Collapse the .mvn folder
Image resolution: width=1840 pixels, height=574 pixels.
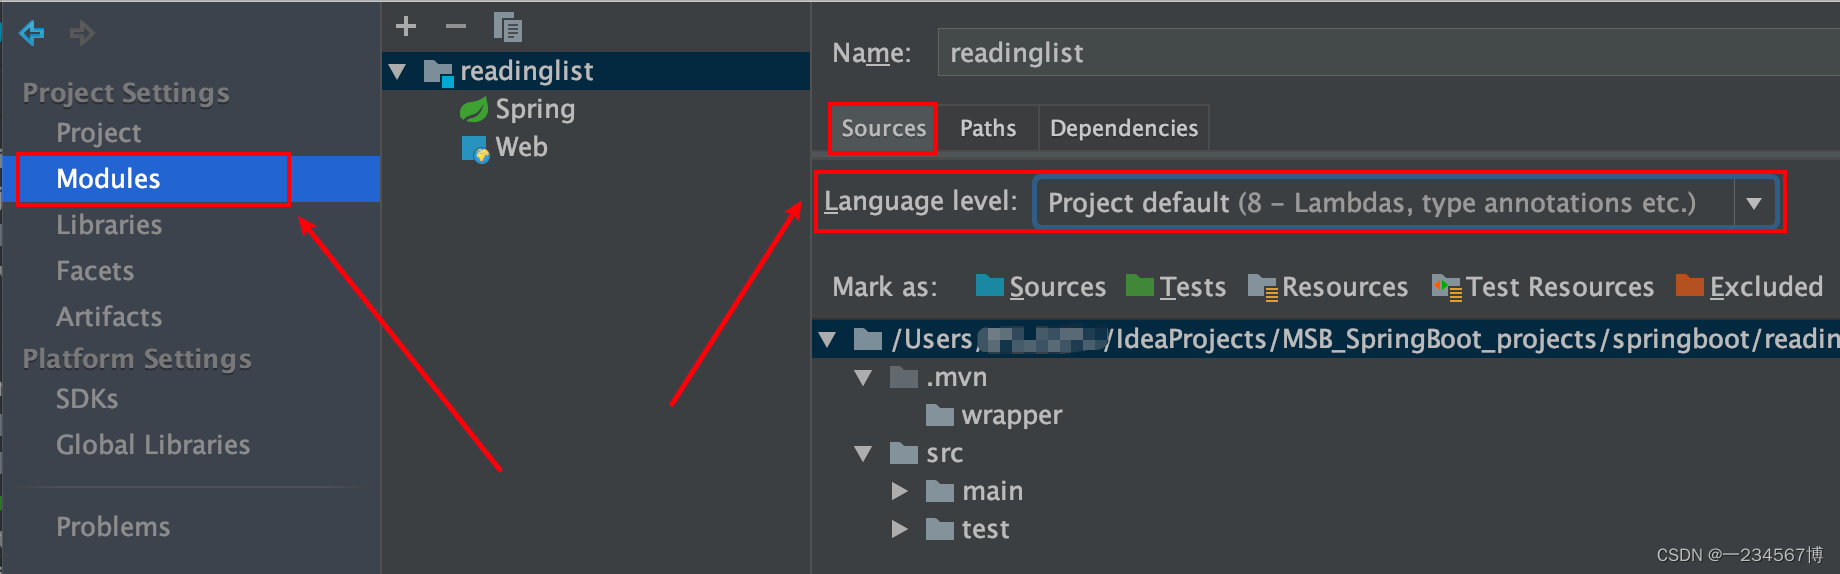coord(863,377)
